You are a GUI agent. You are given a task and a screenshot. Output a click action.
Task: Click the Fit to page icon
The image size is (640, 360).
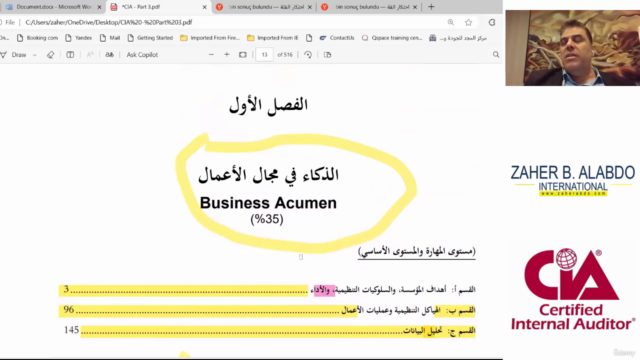[x=243, y=55]
